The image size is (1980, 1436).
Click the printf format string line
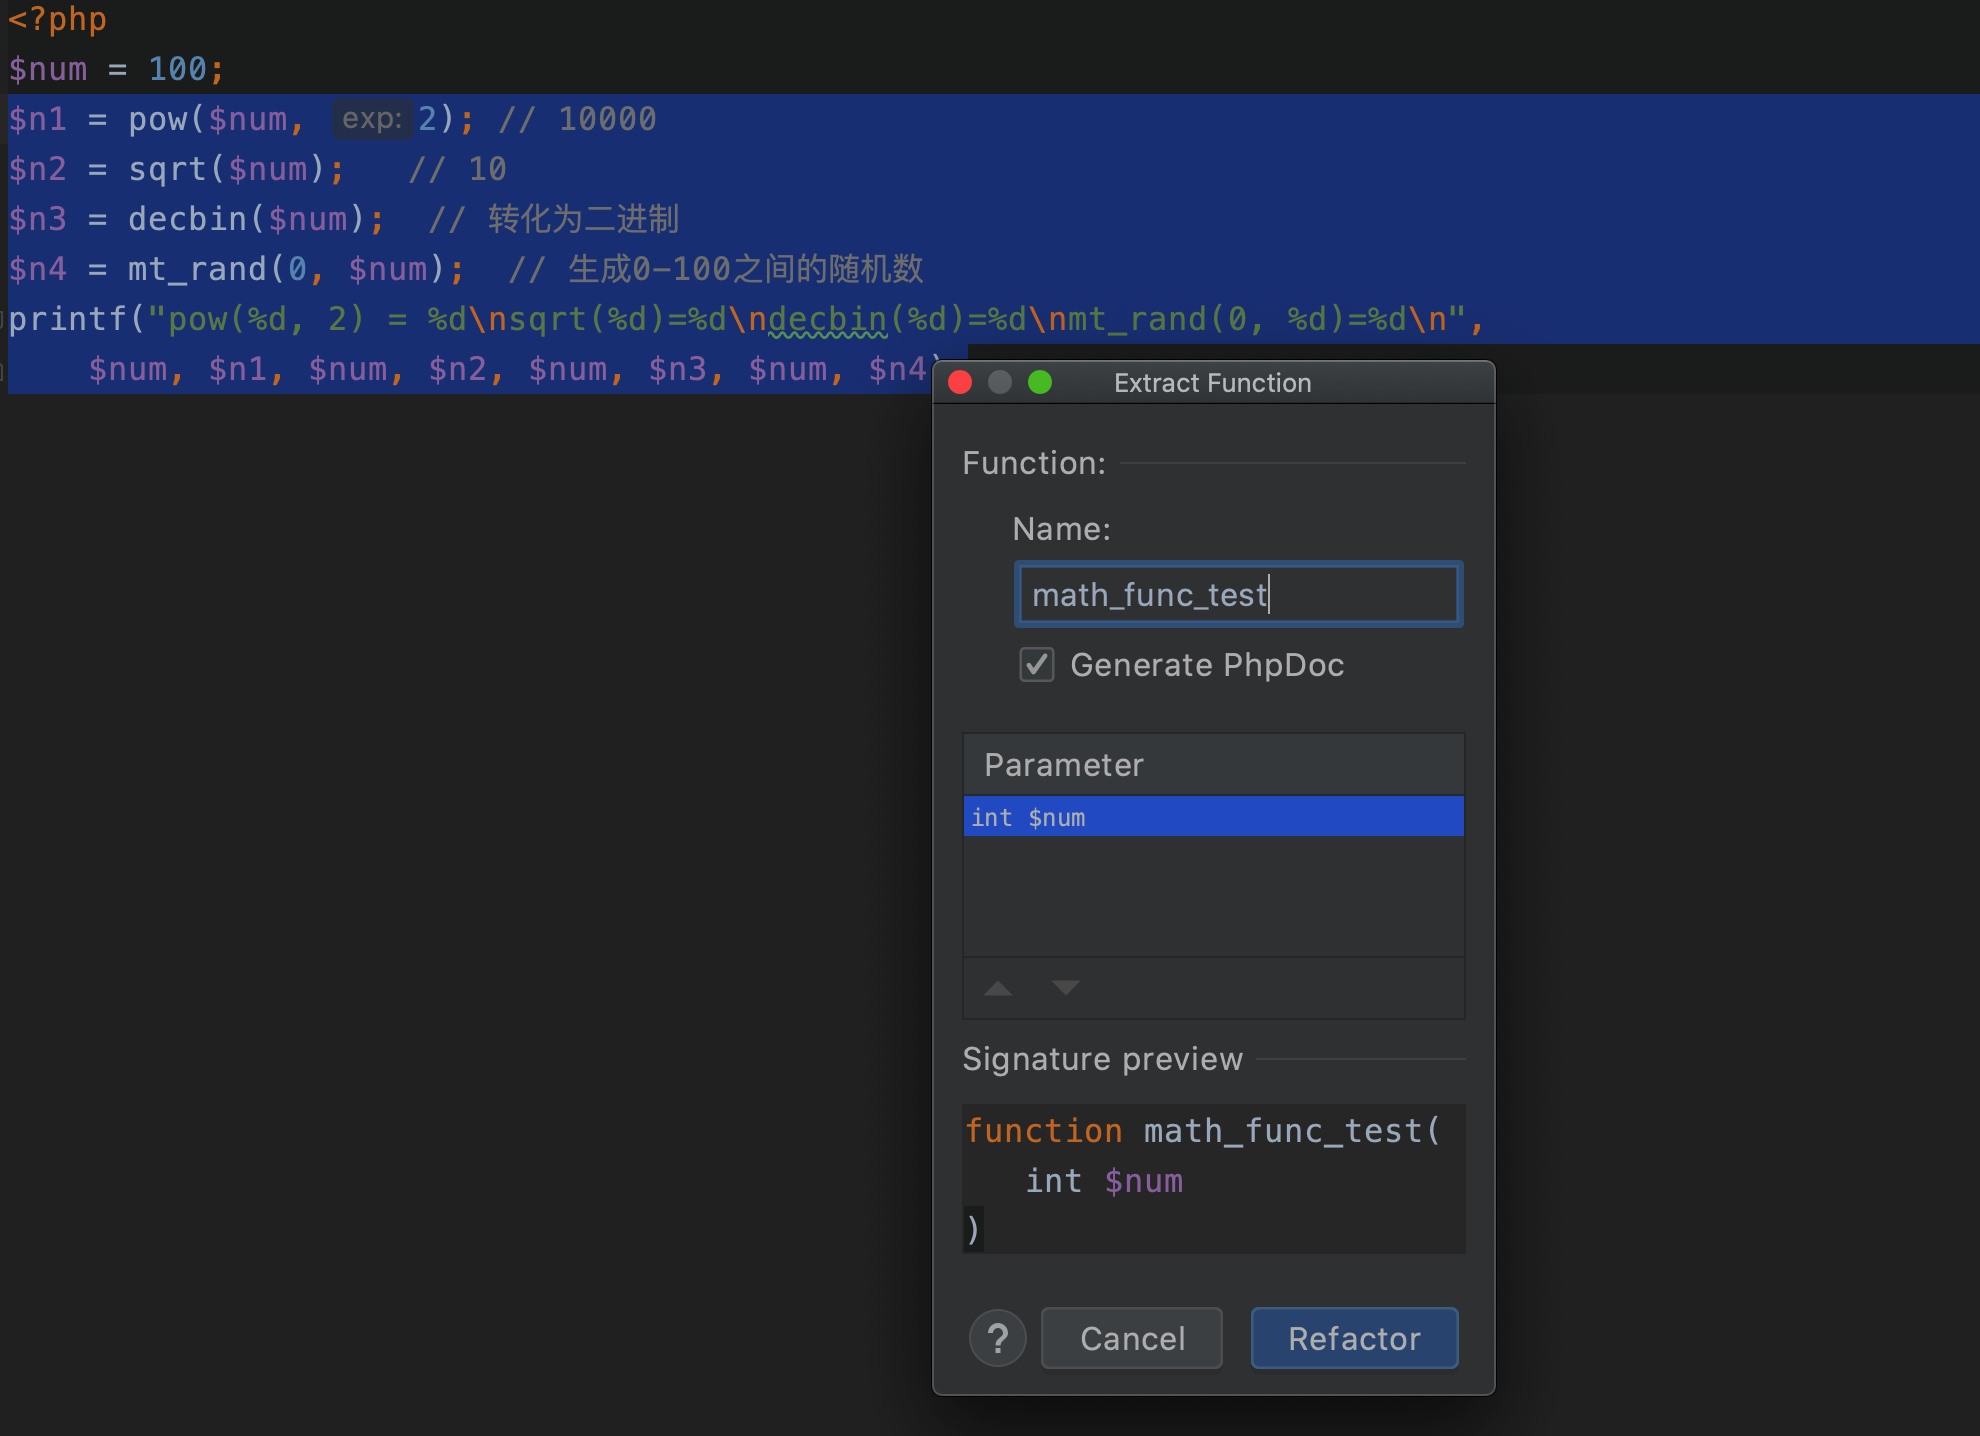coord(747,319)
